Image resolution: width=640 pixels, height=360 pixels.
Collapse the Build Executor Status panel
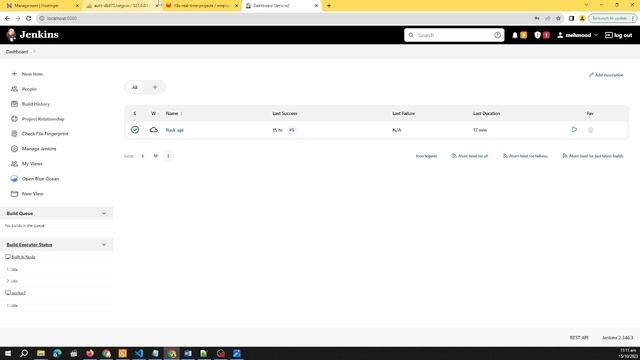pos(104,245)
